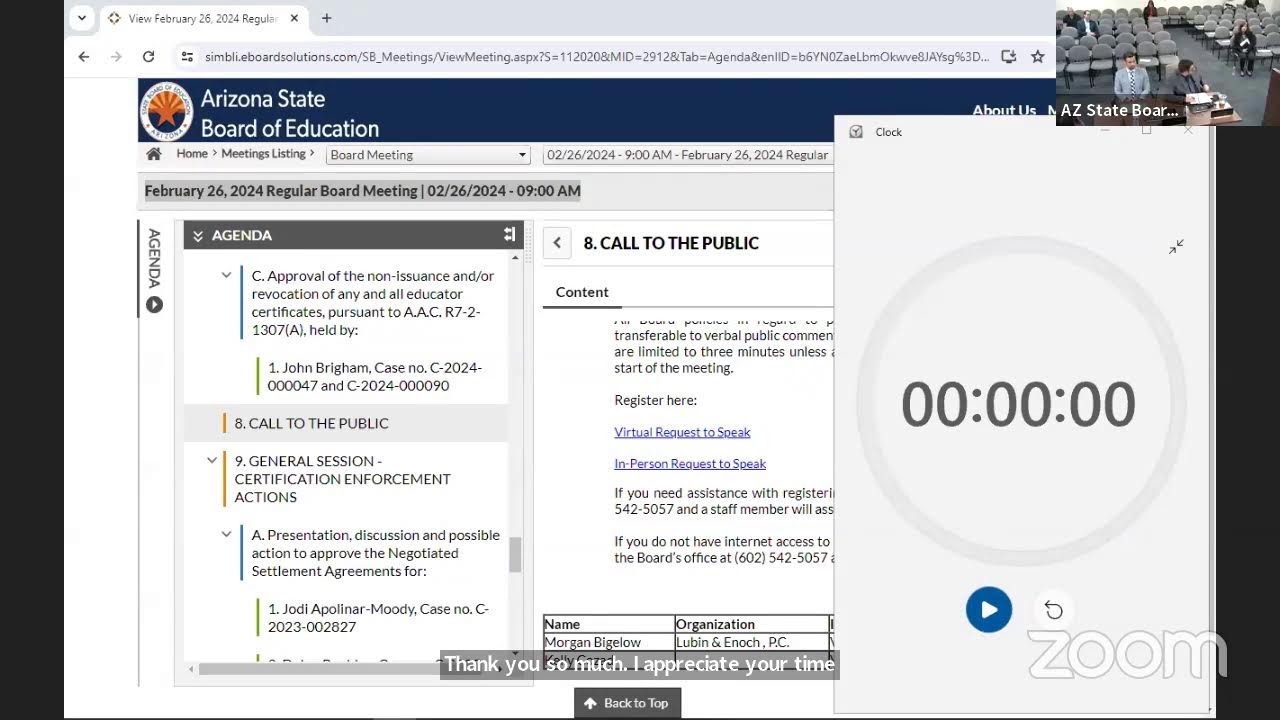Click agenda horizontal scrollbar
Screen dimensions: 1280x720
340,669
